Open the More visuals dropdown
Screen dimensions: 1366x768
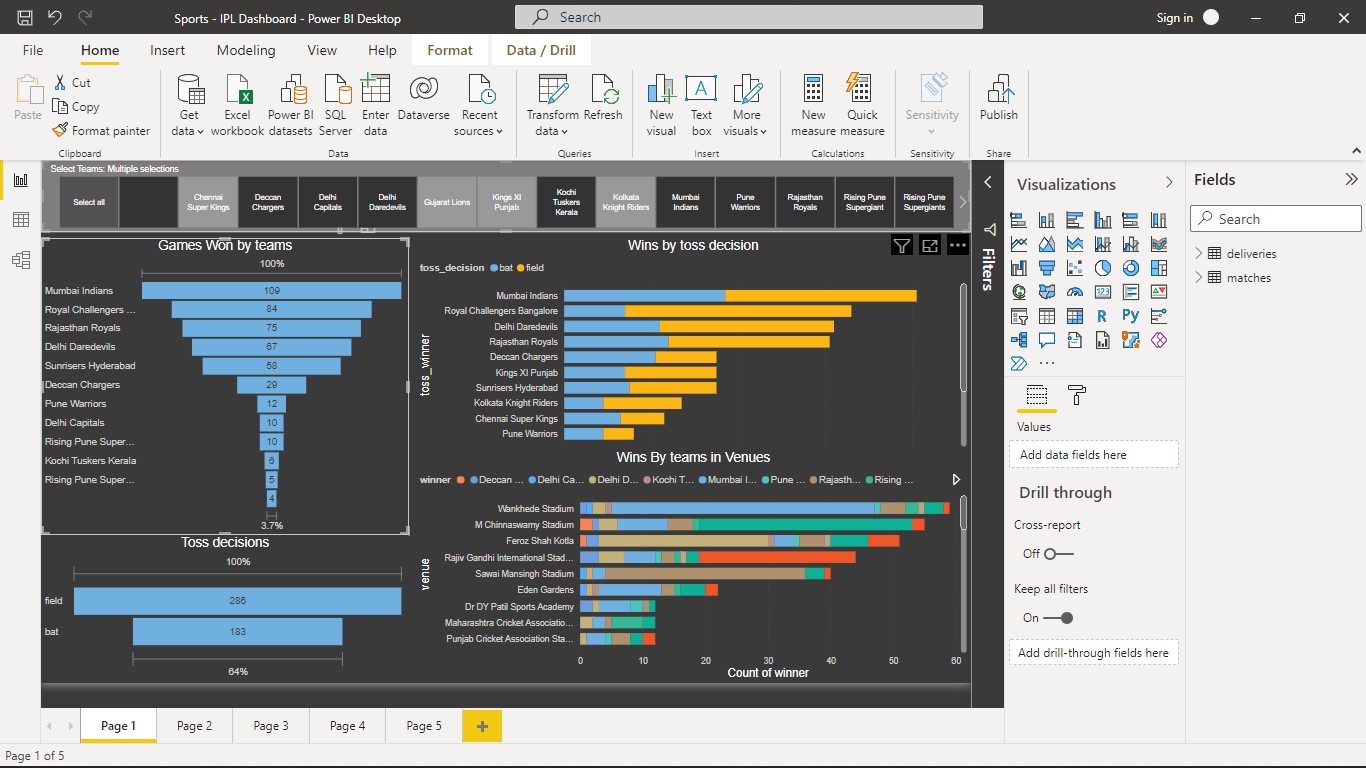pyautogui.click(x=746, y=123)
